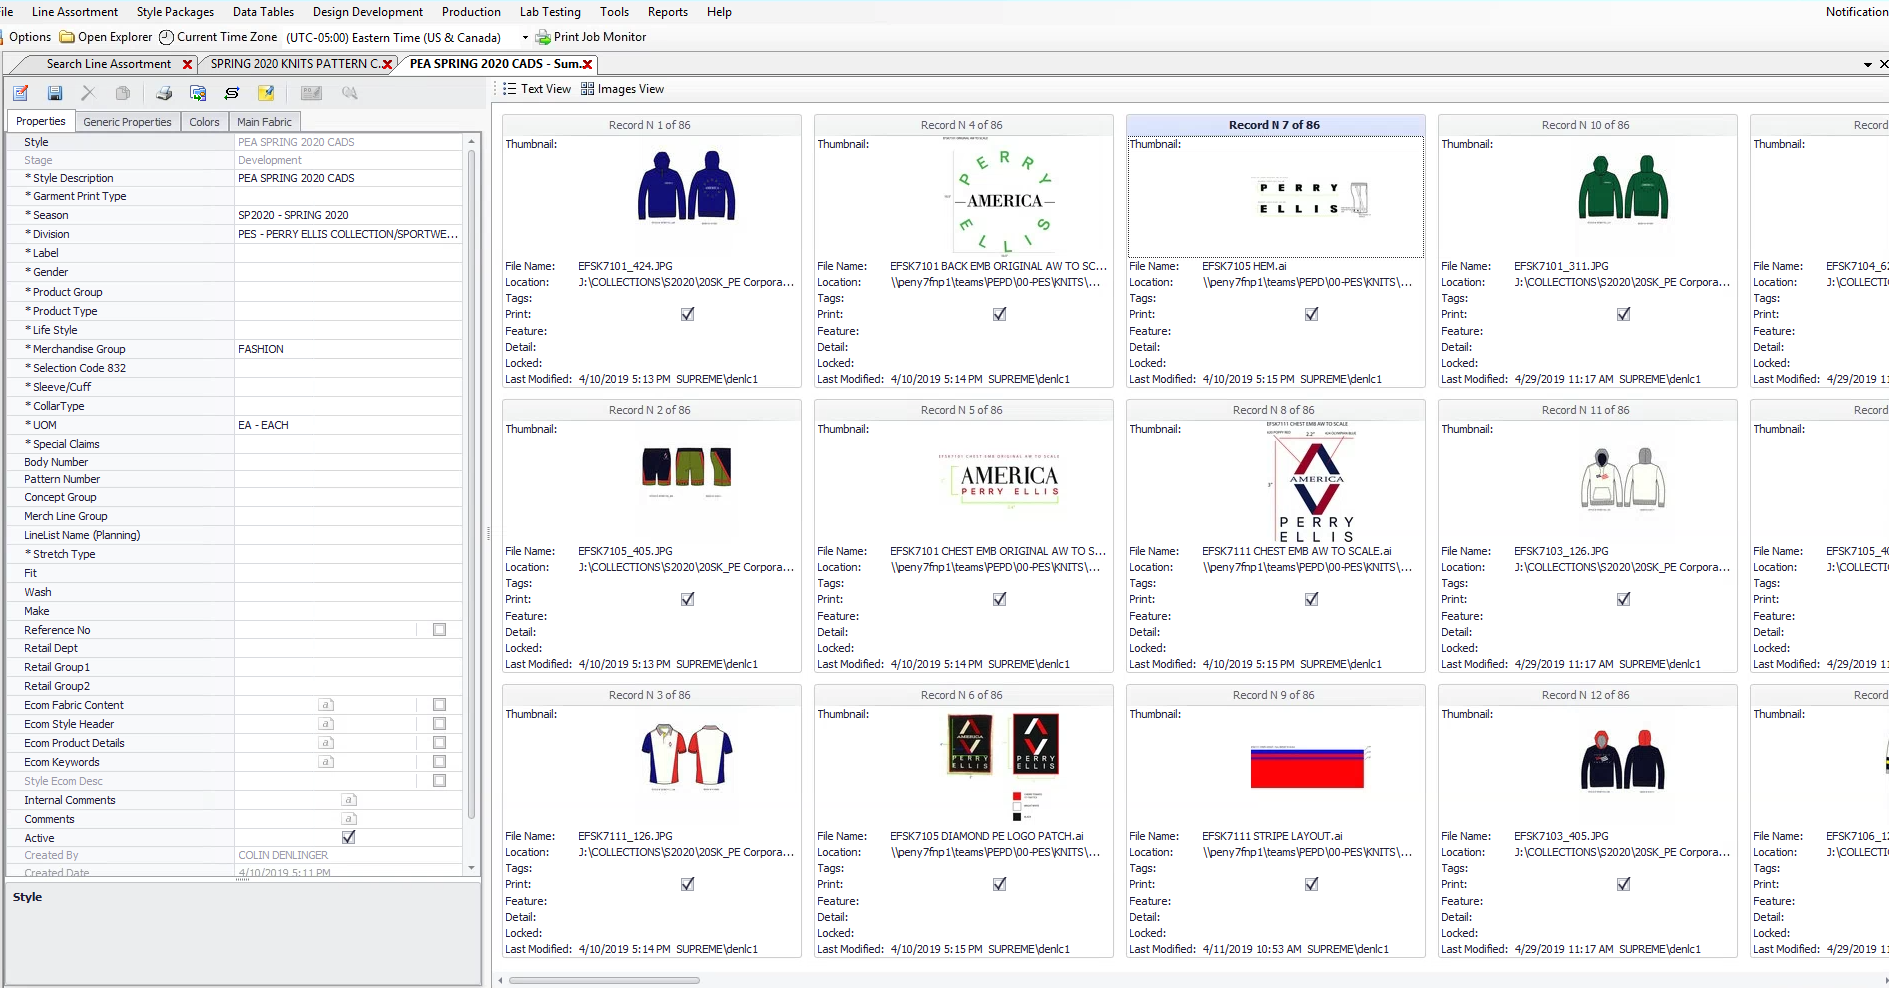Toggle Print checkbox for Record 1 of 86
Screen dimensions: 1889x988
(x=688, y=314)
